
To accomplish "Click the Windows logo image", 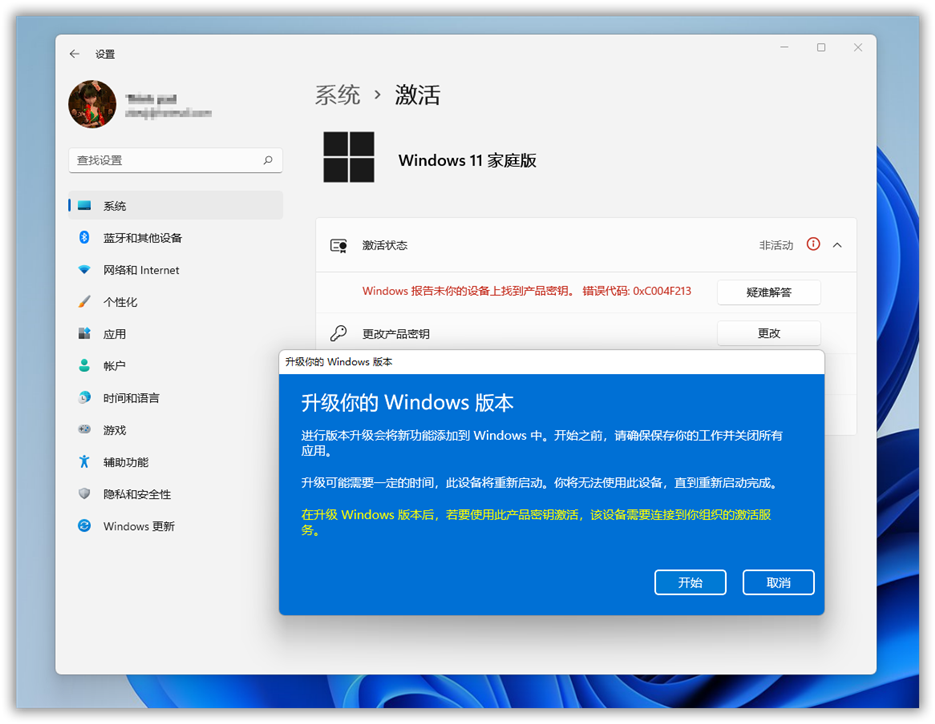I will coord(349,157).
